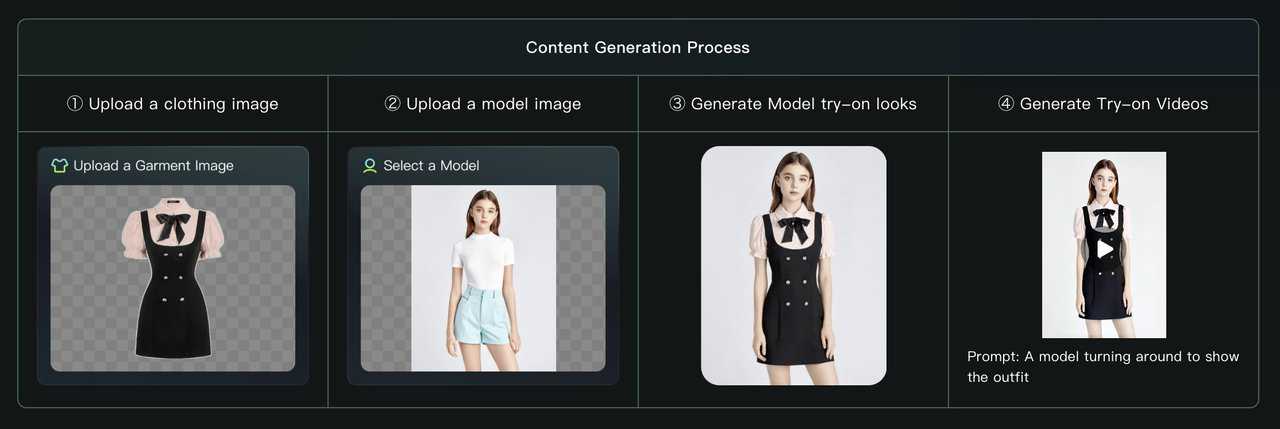The height and width of the screenshot is (429, 1280).
Task: Click the green shirt garment icon
Action: [x=59, y=165]
